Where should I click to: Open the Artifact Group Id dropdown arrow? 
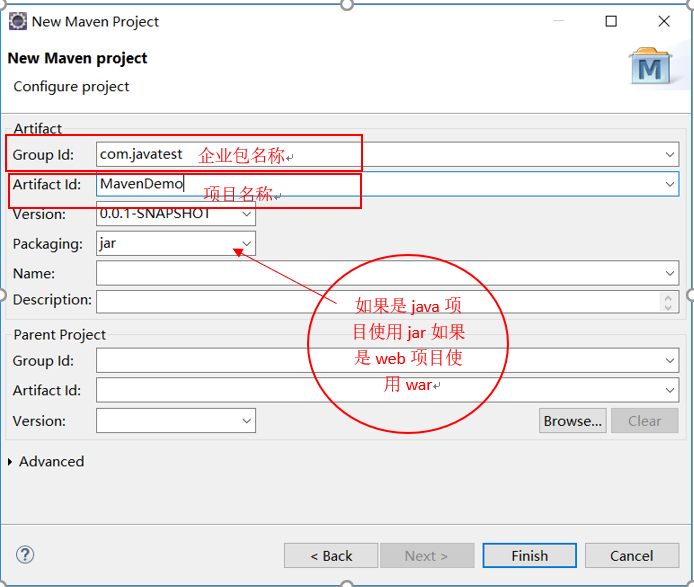670,154
